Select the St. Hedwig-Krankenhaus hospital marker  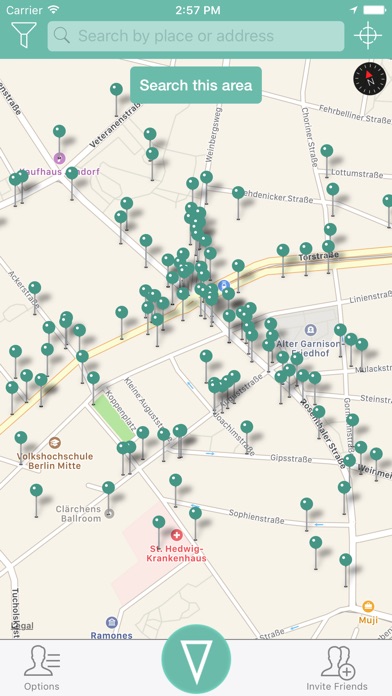pos(177,535)
